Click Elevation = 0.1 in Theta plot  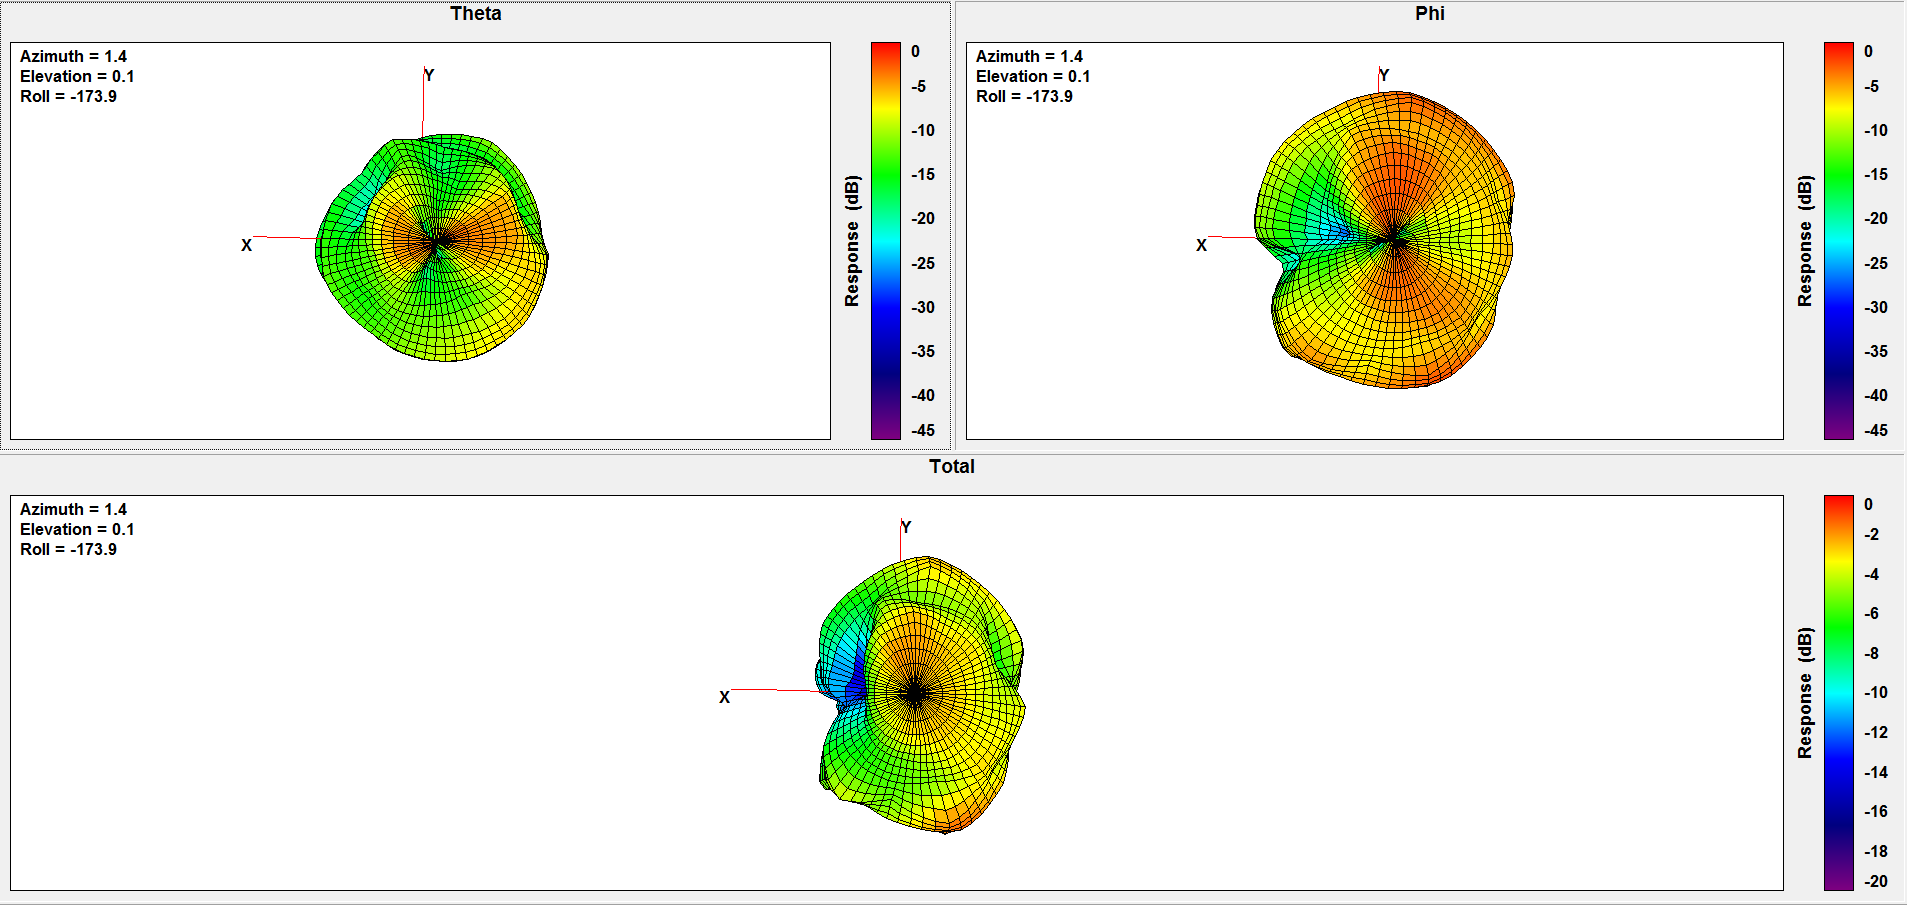coord(77,77)
